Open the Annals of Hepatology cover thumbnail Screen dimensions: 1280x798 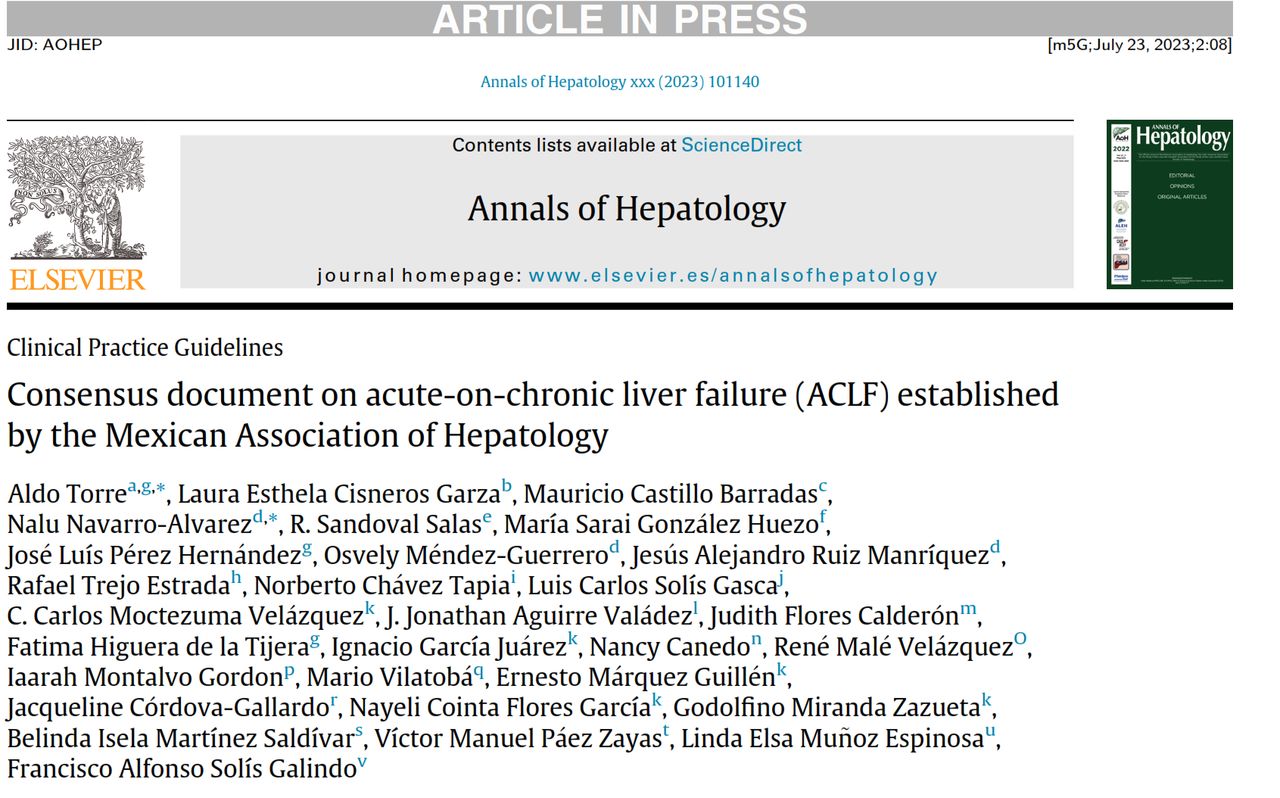1169,204
